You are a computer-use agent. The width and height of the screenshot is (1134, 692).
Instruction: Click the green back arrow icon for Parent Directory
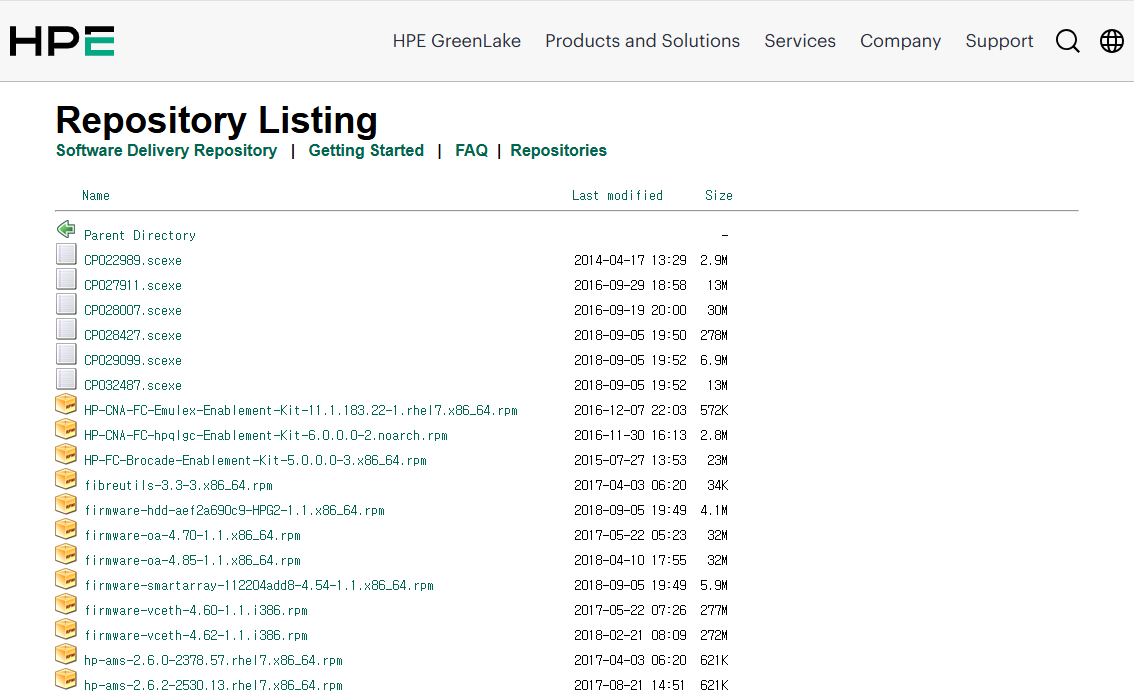tap(66, 229)
